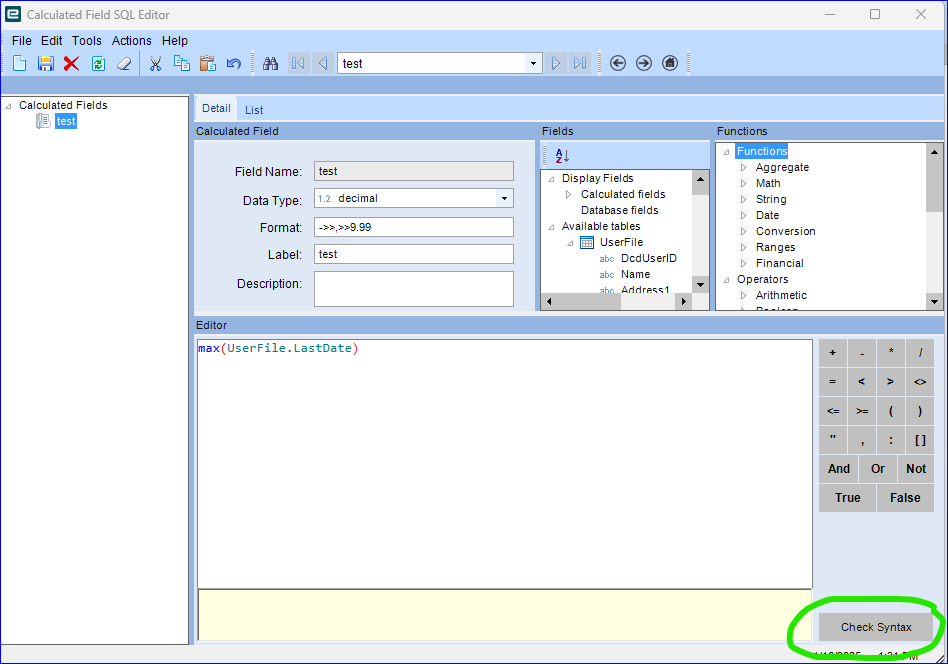Image resolution: width=948 pixels, height=664 pixels.
Task: Expand the Arithmetic operators group
Action: tap(744, 295)
